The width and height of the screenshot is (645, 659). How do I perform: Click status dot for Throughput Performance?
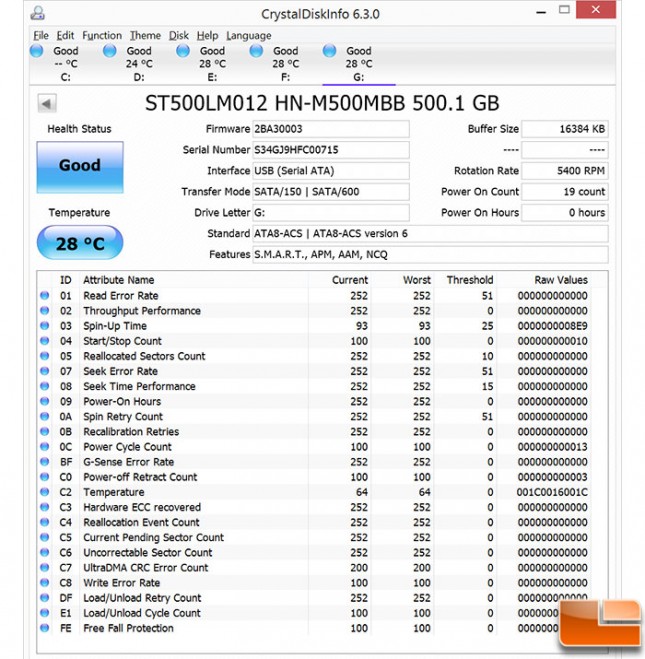[45, 311]
